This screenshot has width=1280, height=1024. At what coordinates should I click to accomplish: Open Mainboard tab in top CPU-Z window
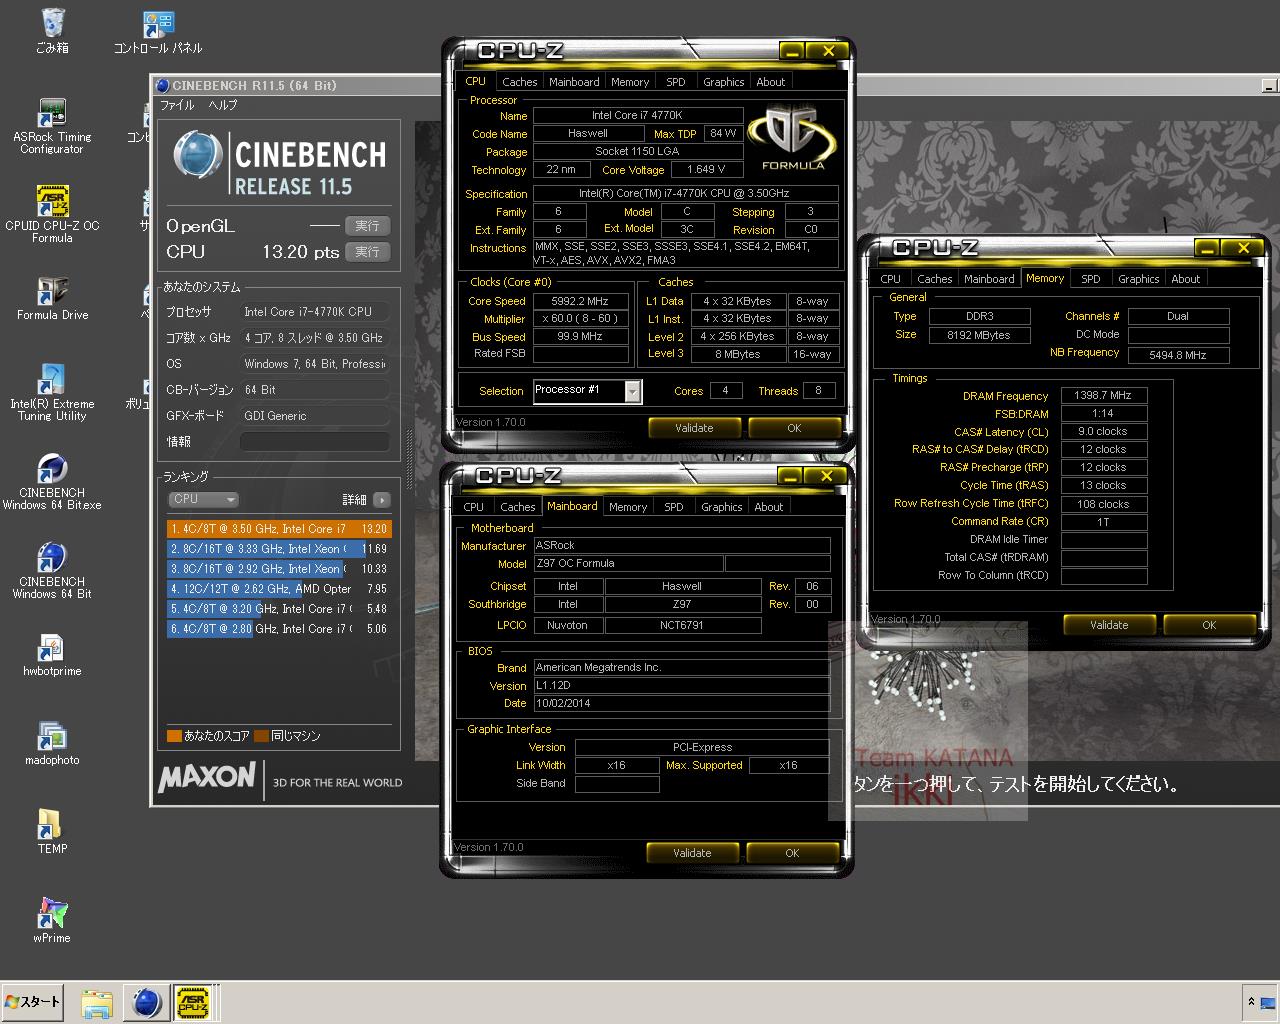(574, 82)
